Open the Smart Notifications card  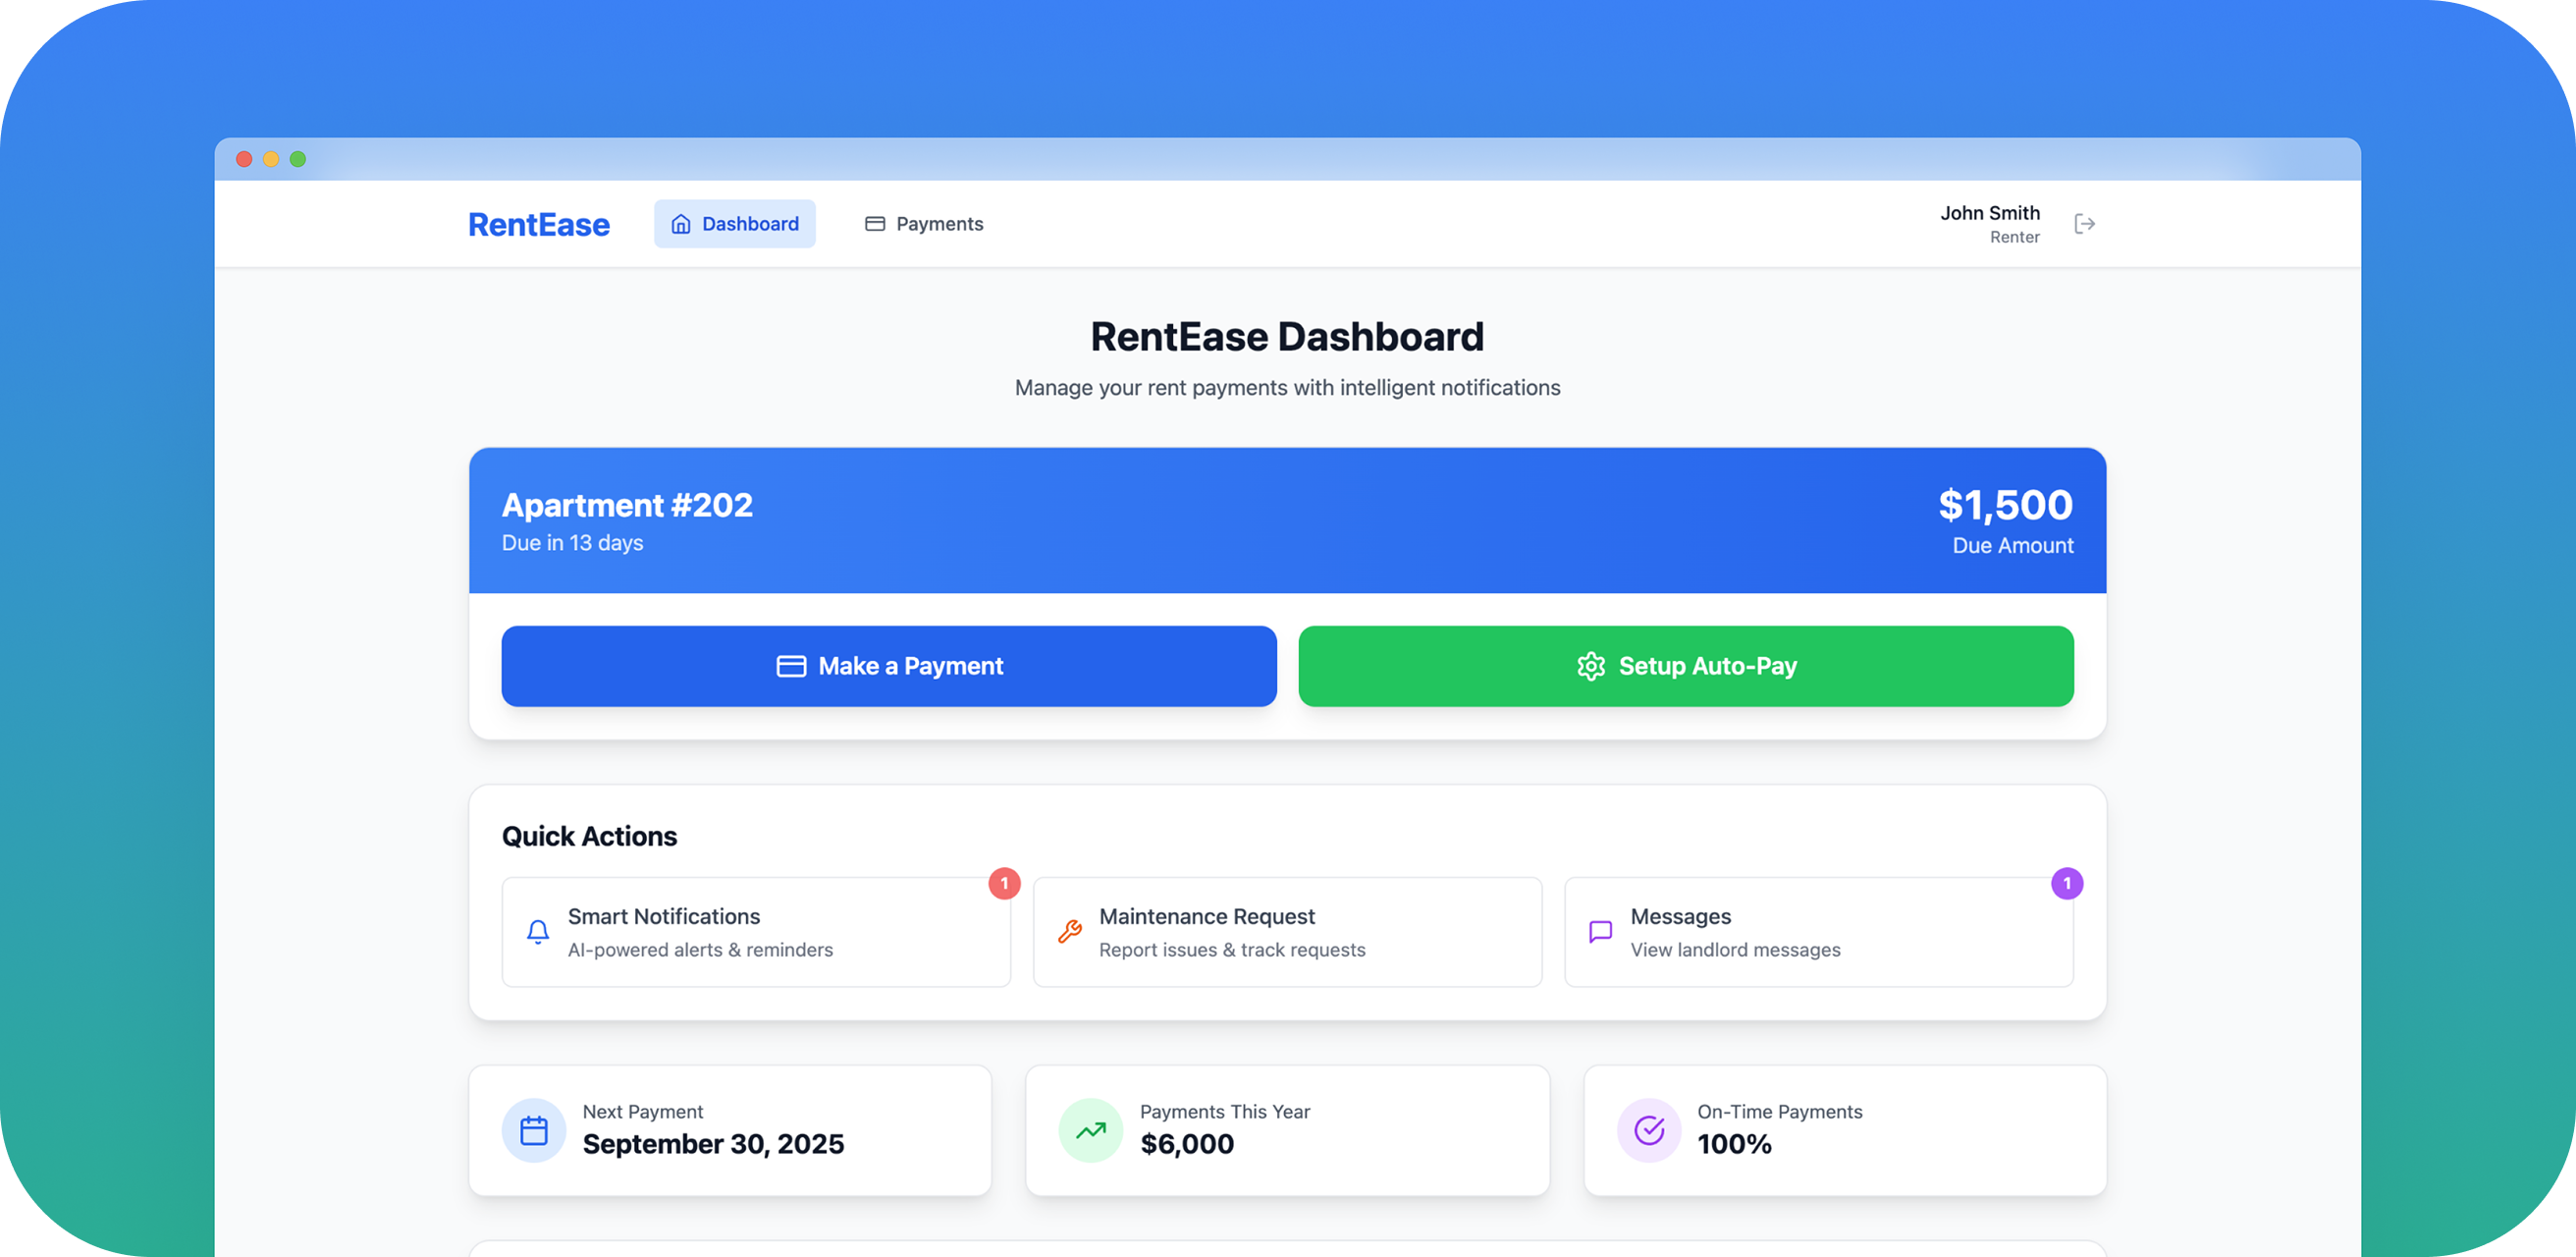click(x=756, y=933)
